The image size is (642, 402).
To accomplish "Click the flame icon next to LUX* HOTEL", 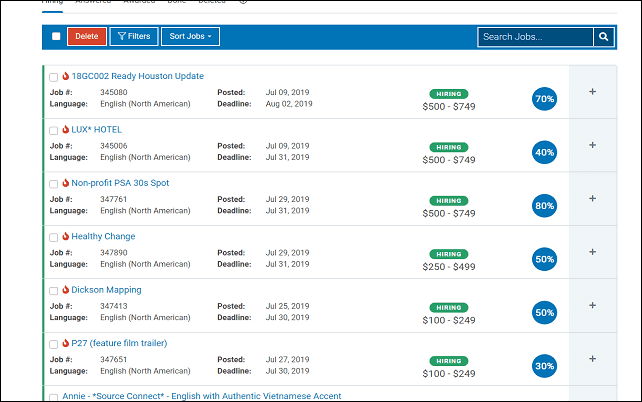I will (65, 130).
